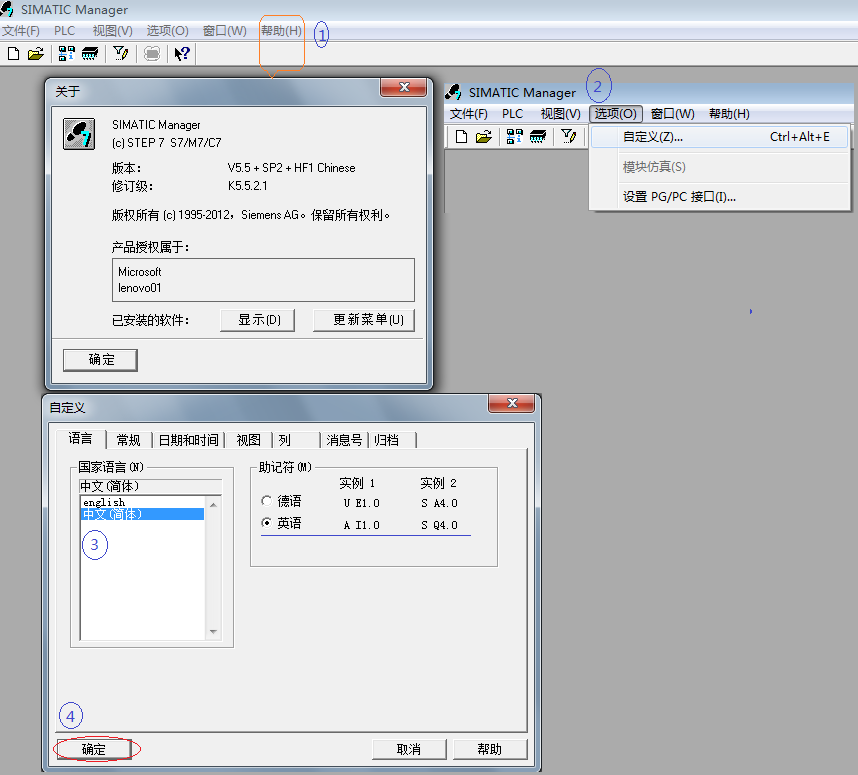Image resolution: width=858 pixels, height=775 pixels.
Task: Click filter funnel icon in main toolbar
Action: (x=120, y=54)
